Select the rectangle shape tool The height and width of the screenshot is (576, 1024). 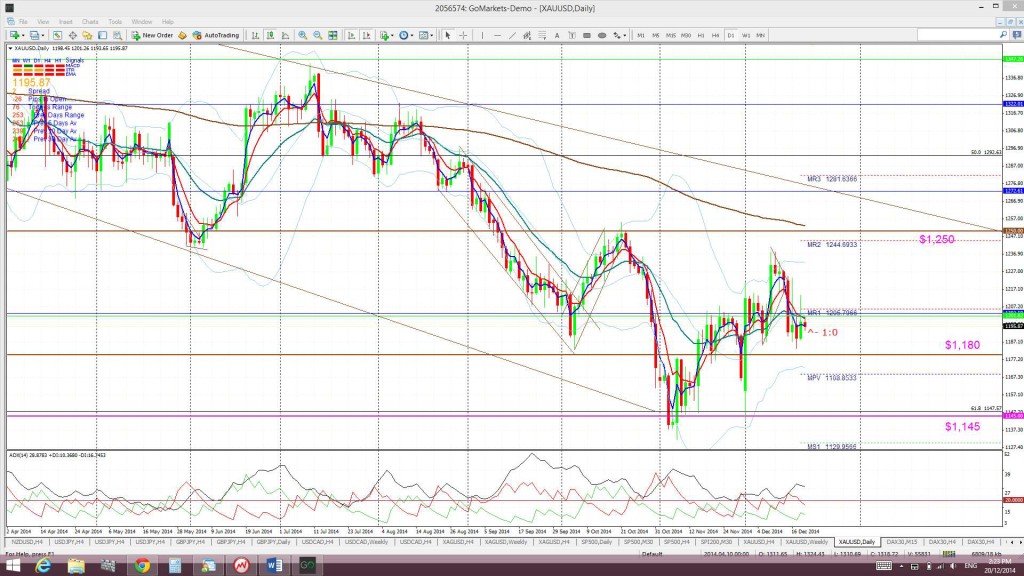click(x=586, y=35)
